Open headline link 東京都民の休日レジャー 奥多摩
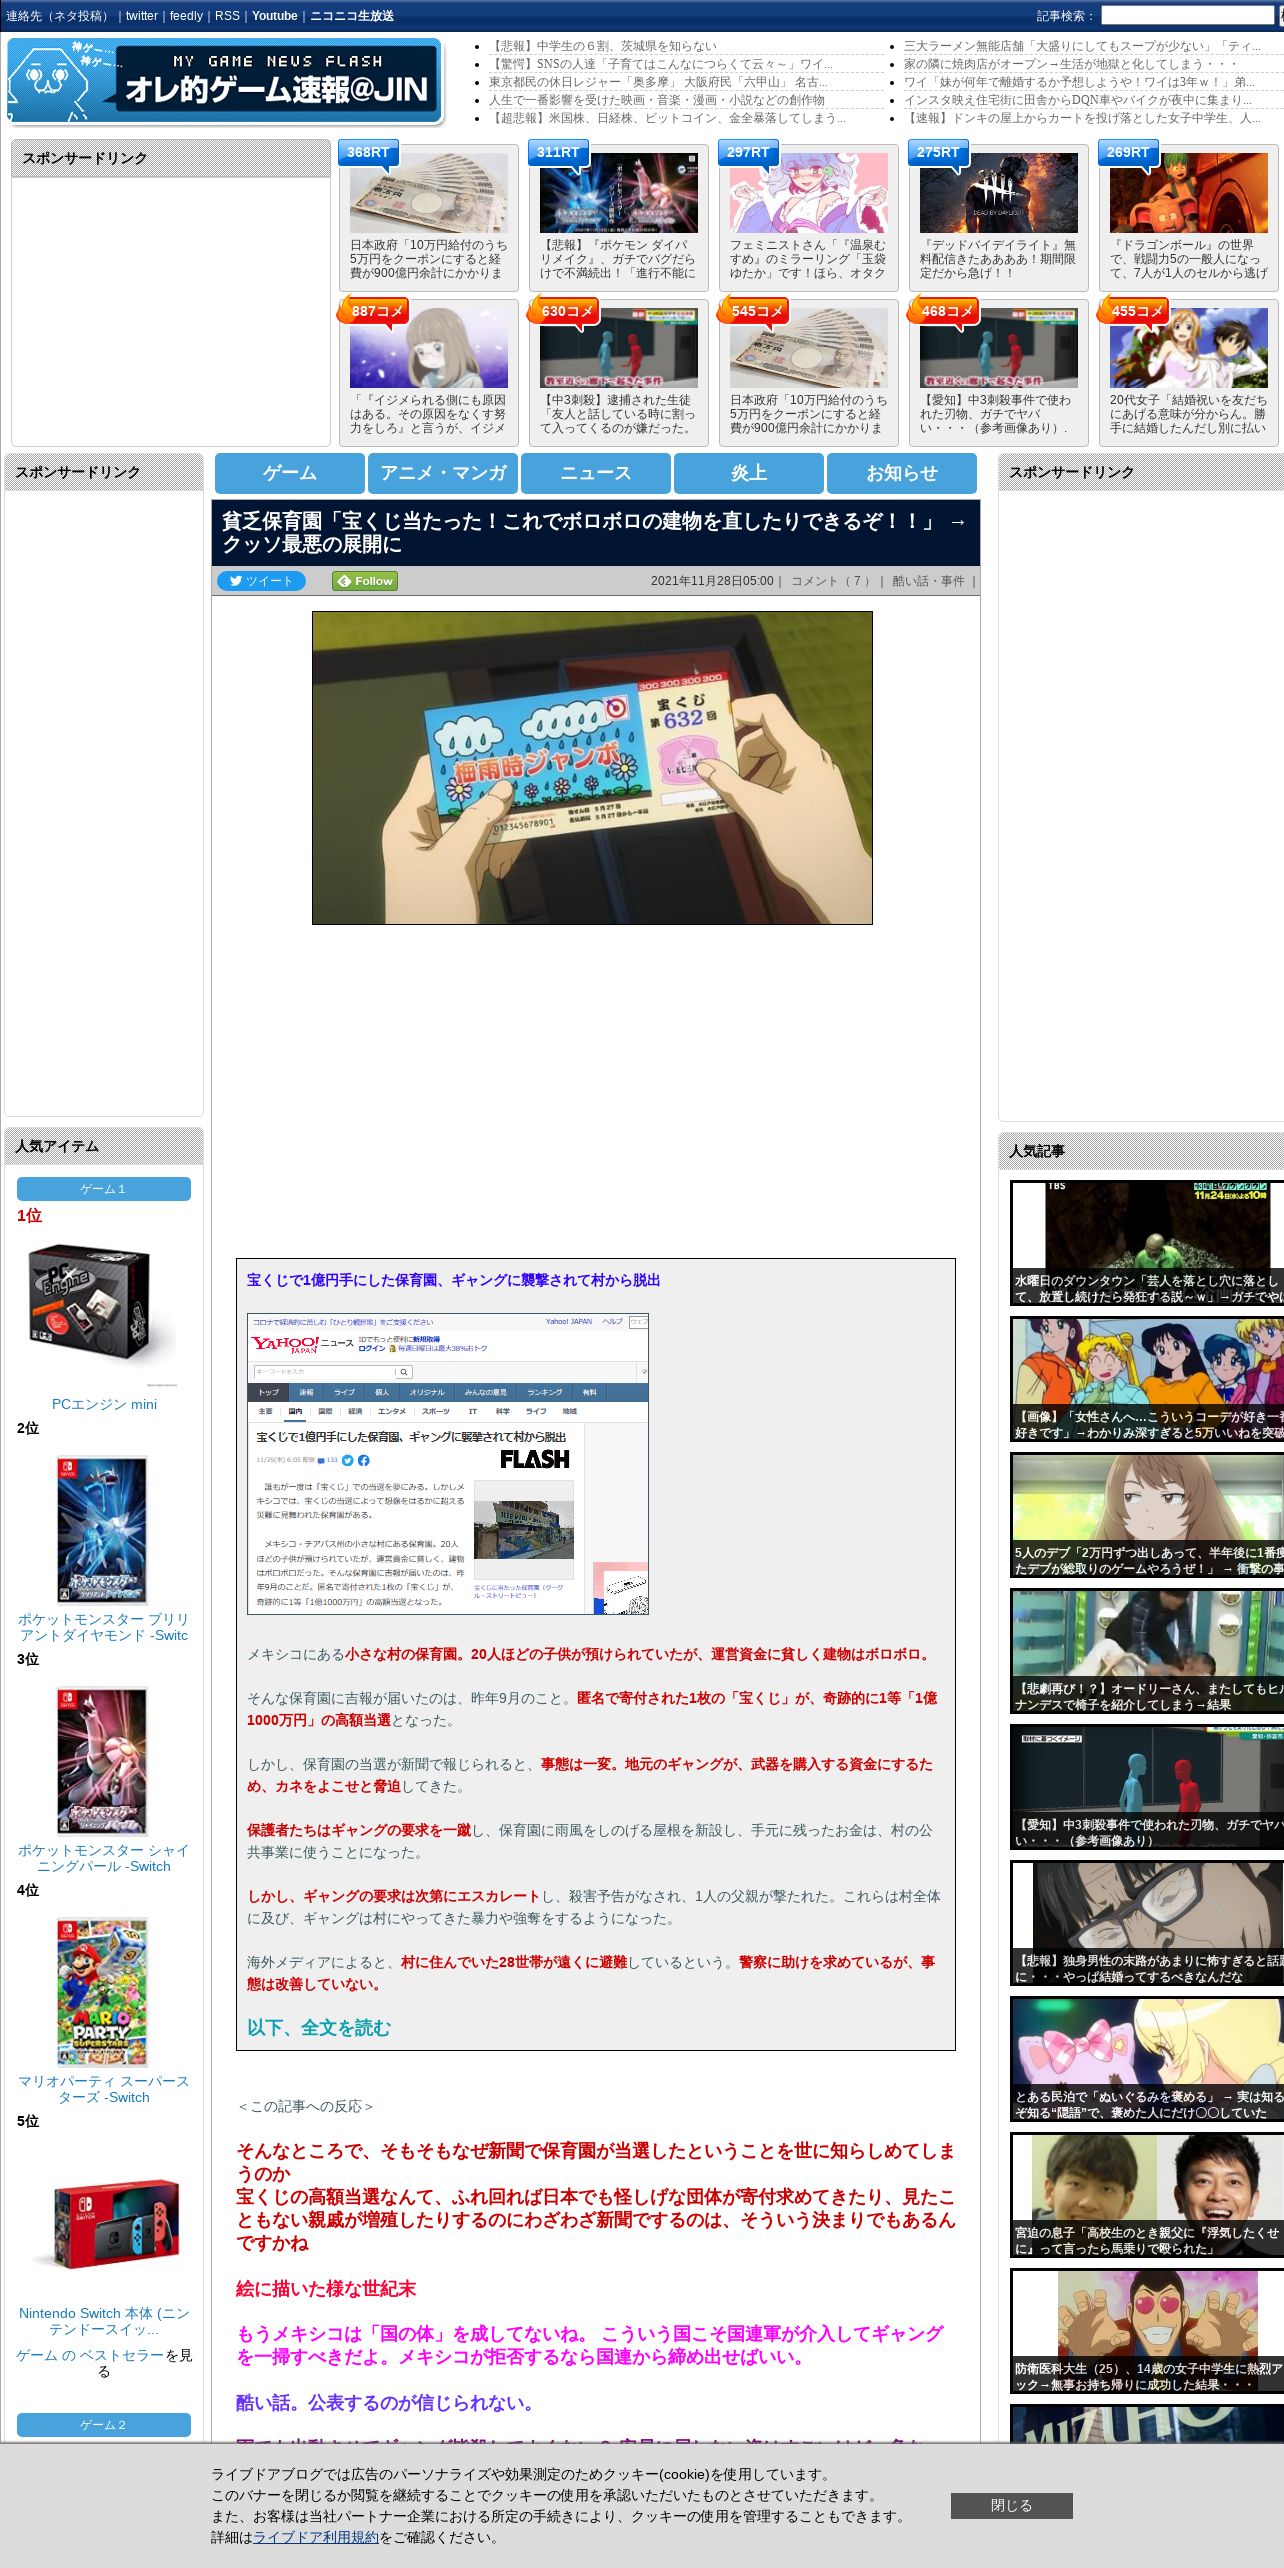The height and width of the screenshot is (2568, 1284). point(659,82)
